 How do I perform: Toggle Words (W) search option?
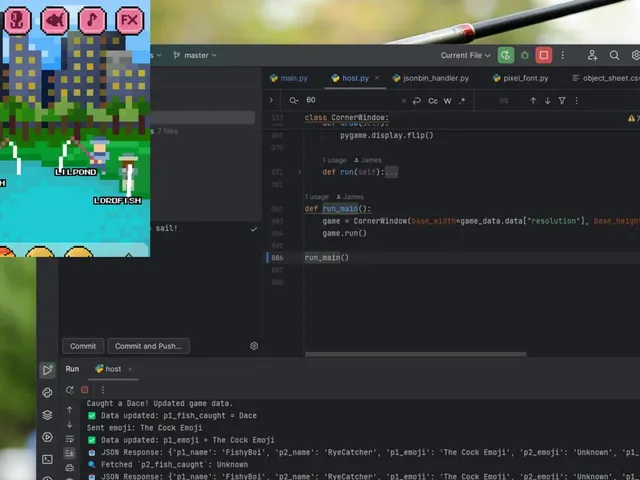[448, 101]
